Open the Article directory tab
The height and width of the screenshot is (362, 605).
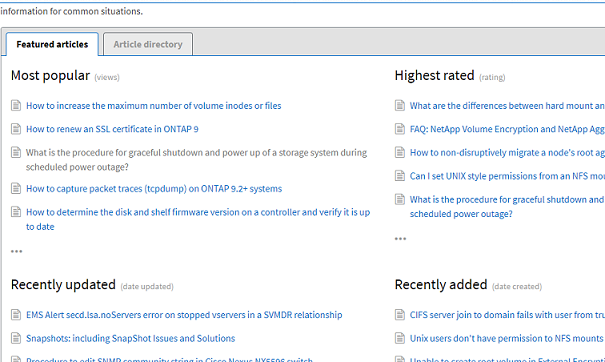pos(148,44)
